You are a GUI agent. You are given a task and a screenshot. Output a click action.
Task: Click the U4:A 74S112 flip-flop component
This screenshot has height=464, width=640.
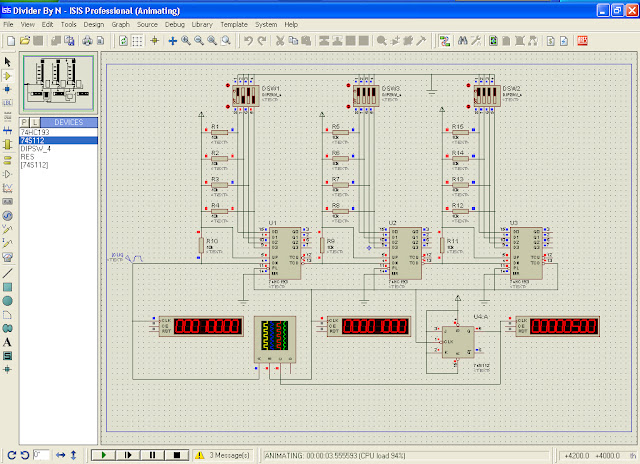(458, 342)
